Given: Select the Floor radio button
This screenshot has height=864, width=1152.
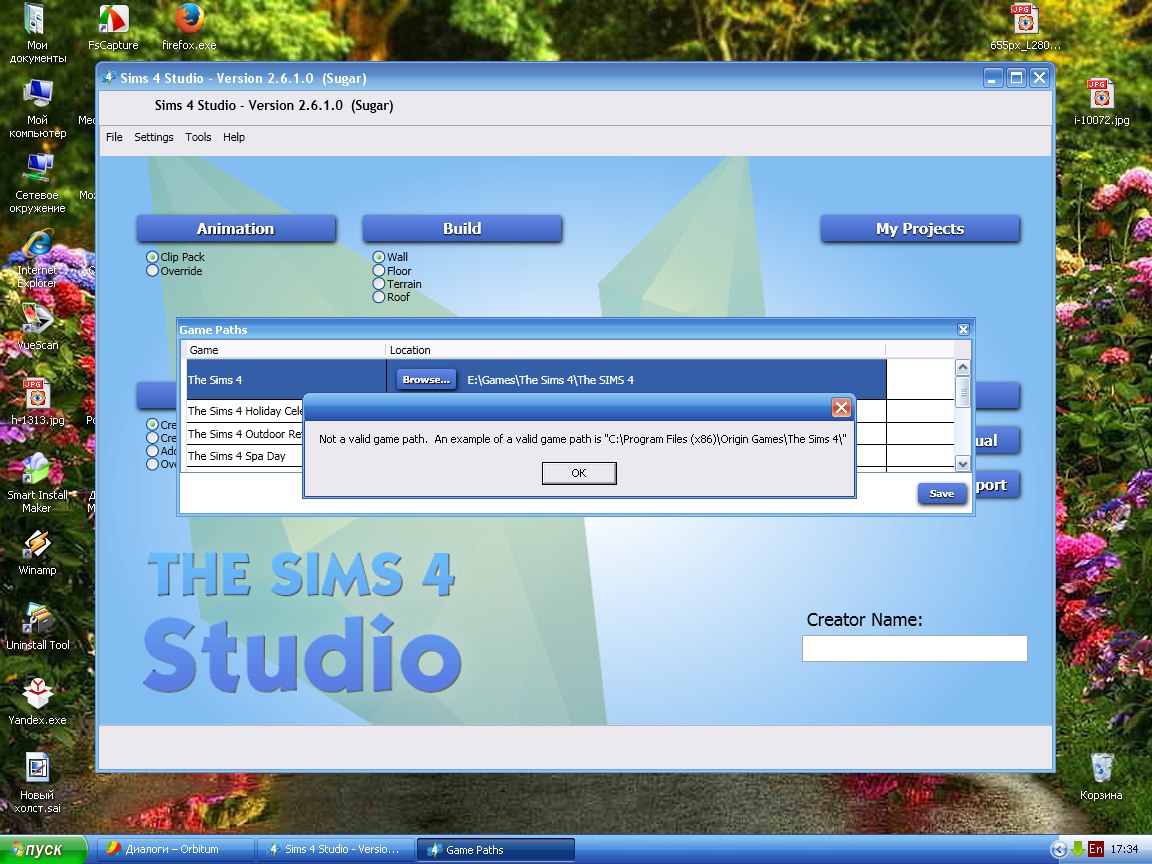Looking at the screenshot, I should 378,270.
